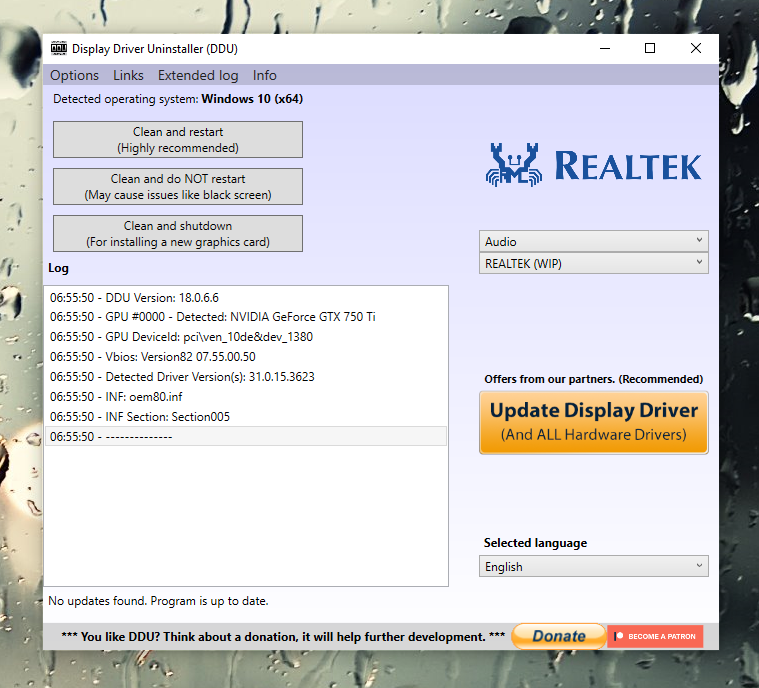This screenshot has width=759, height=688.
Task: Expand the English language dropdown
Action: pyautogui.click(x=593, y=566)
